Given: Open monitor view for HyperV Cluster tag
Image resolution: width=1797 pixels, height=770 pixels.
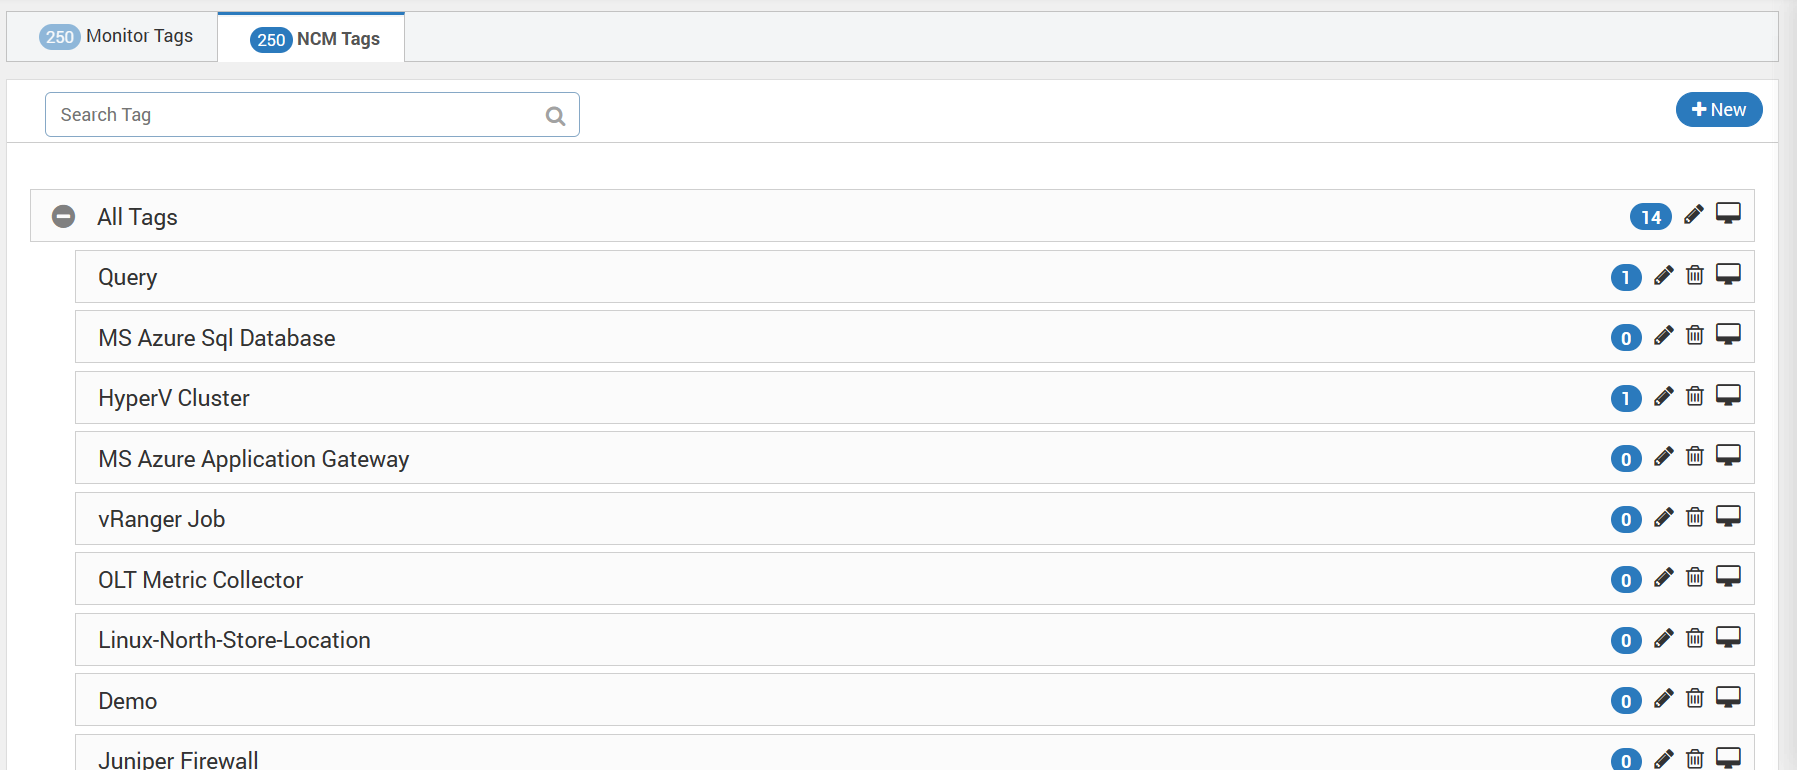Looking at the screenshot, I should (x=1728, y=395).
